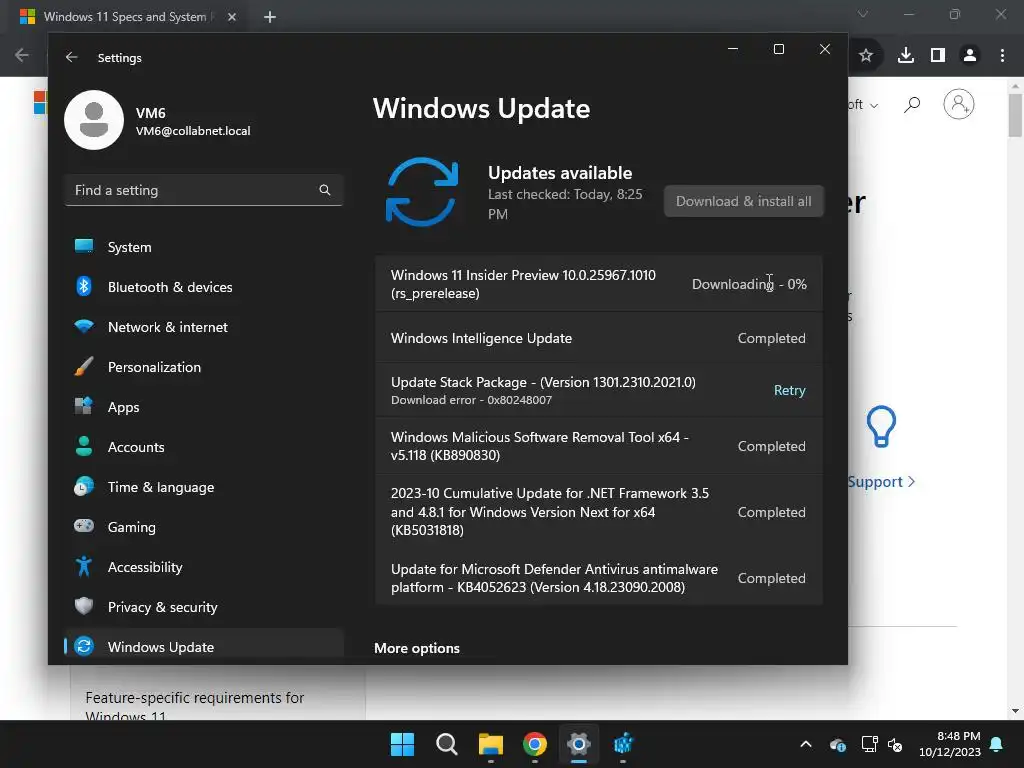The image size is (1024, 768).
Task: Select the Malicious Software Removal Tool row
Action: tap(598, 446)
